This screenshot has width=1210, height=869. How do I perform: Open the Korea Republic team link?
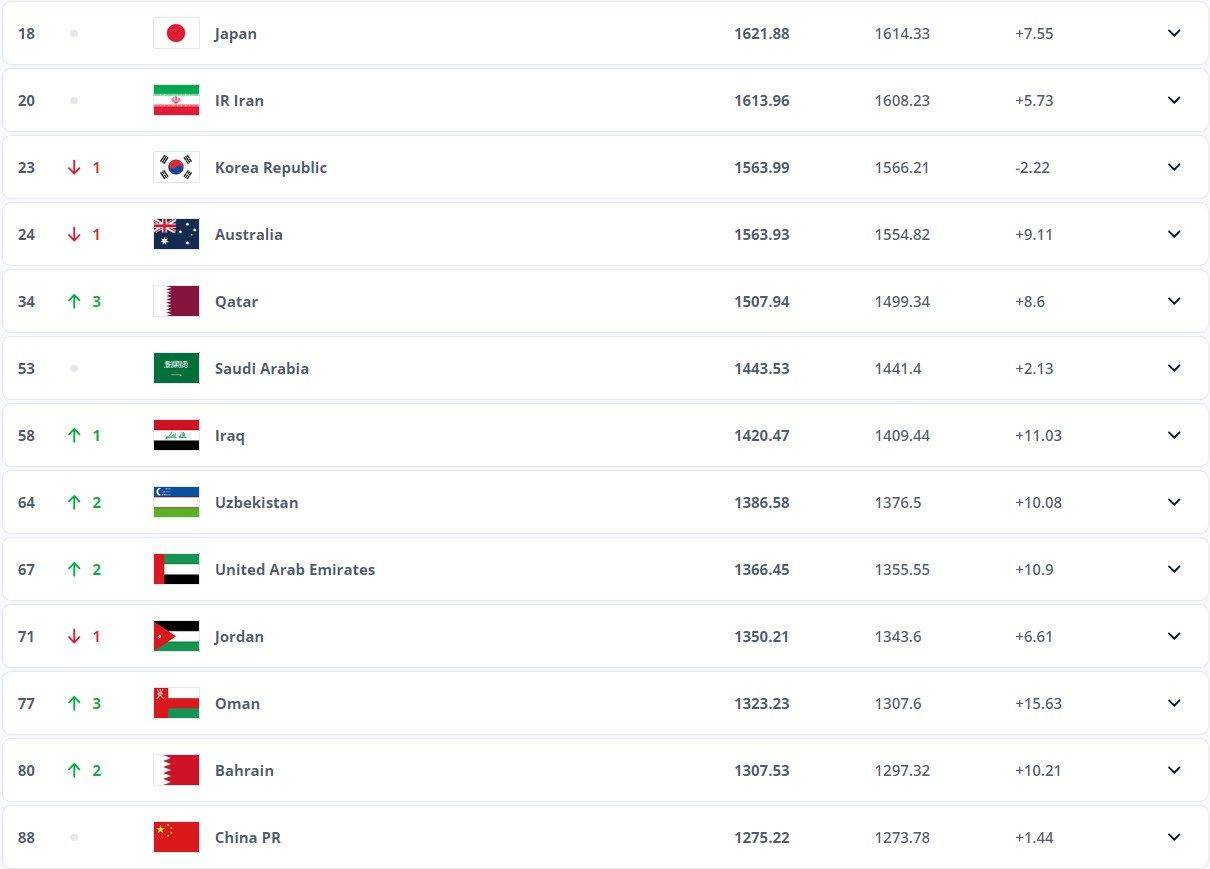pos(270,167)
